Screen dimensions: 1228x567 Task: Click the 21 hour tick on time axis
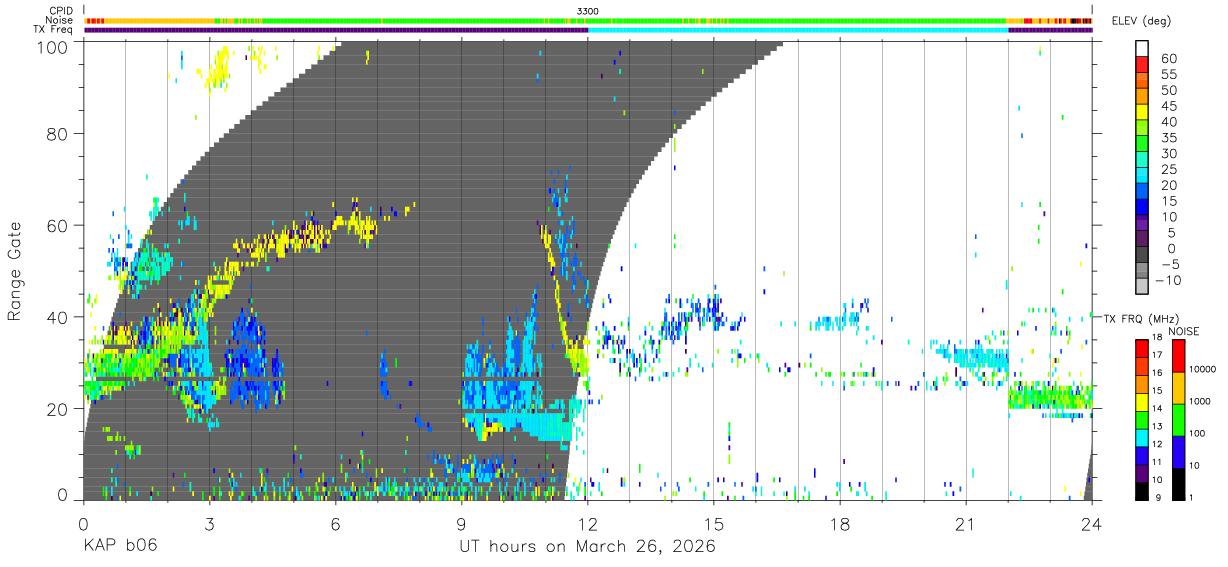(x=966, y=524)
